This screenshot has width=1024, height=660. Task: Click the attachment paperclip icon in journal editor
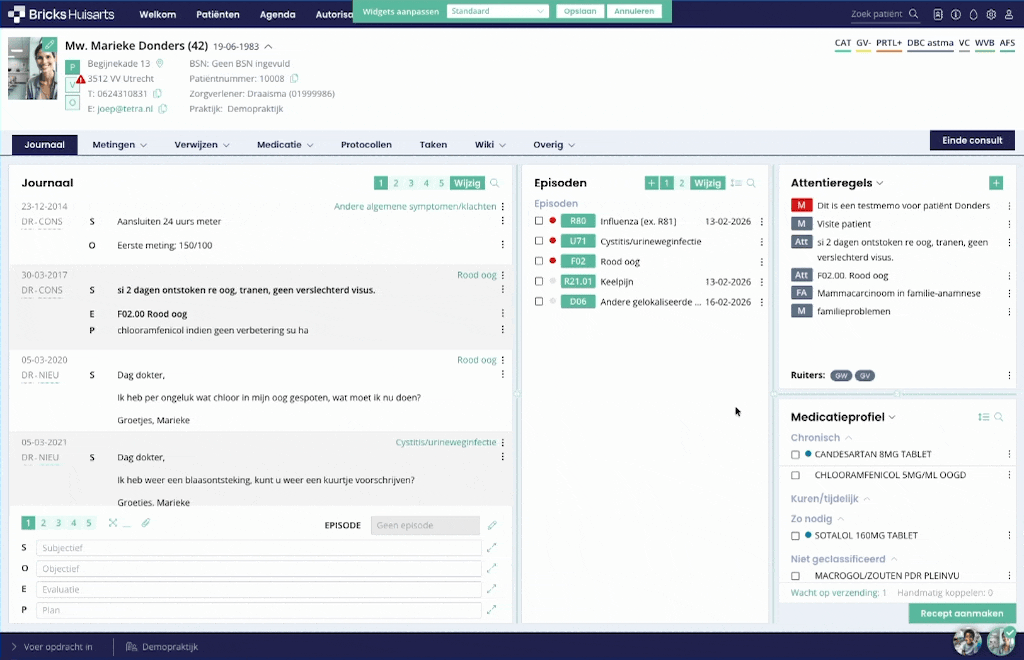tap(146, 523)
